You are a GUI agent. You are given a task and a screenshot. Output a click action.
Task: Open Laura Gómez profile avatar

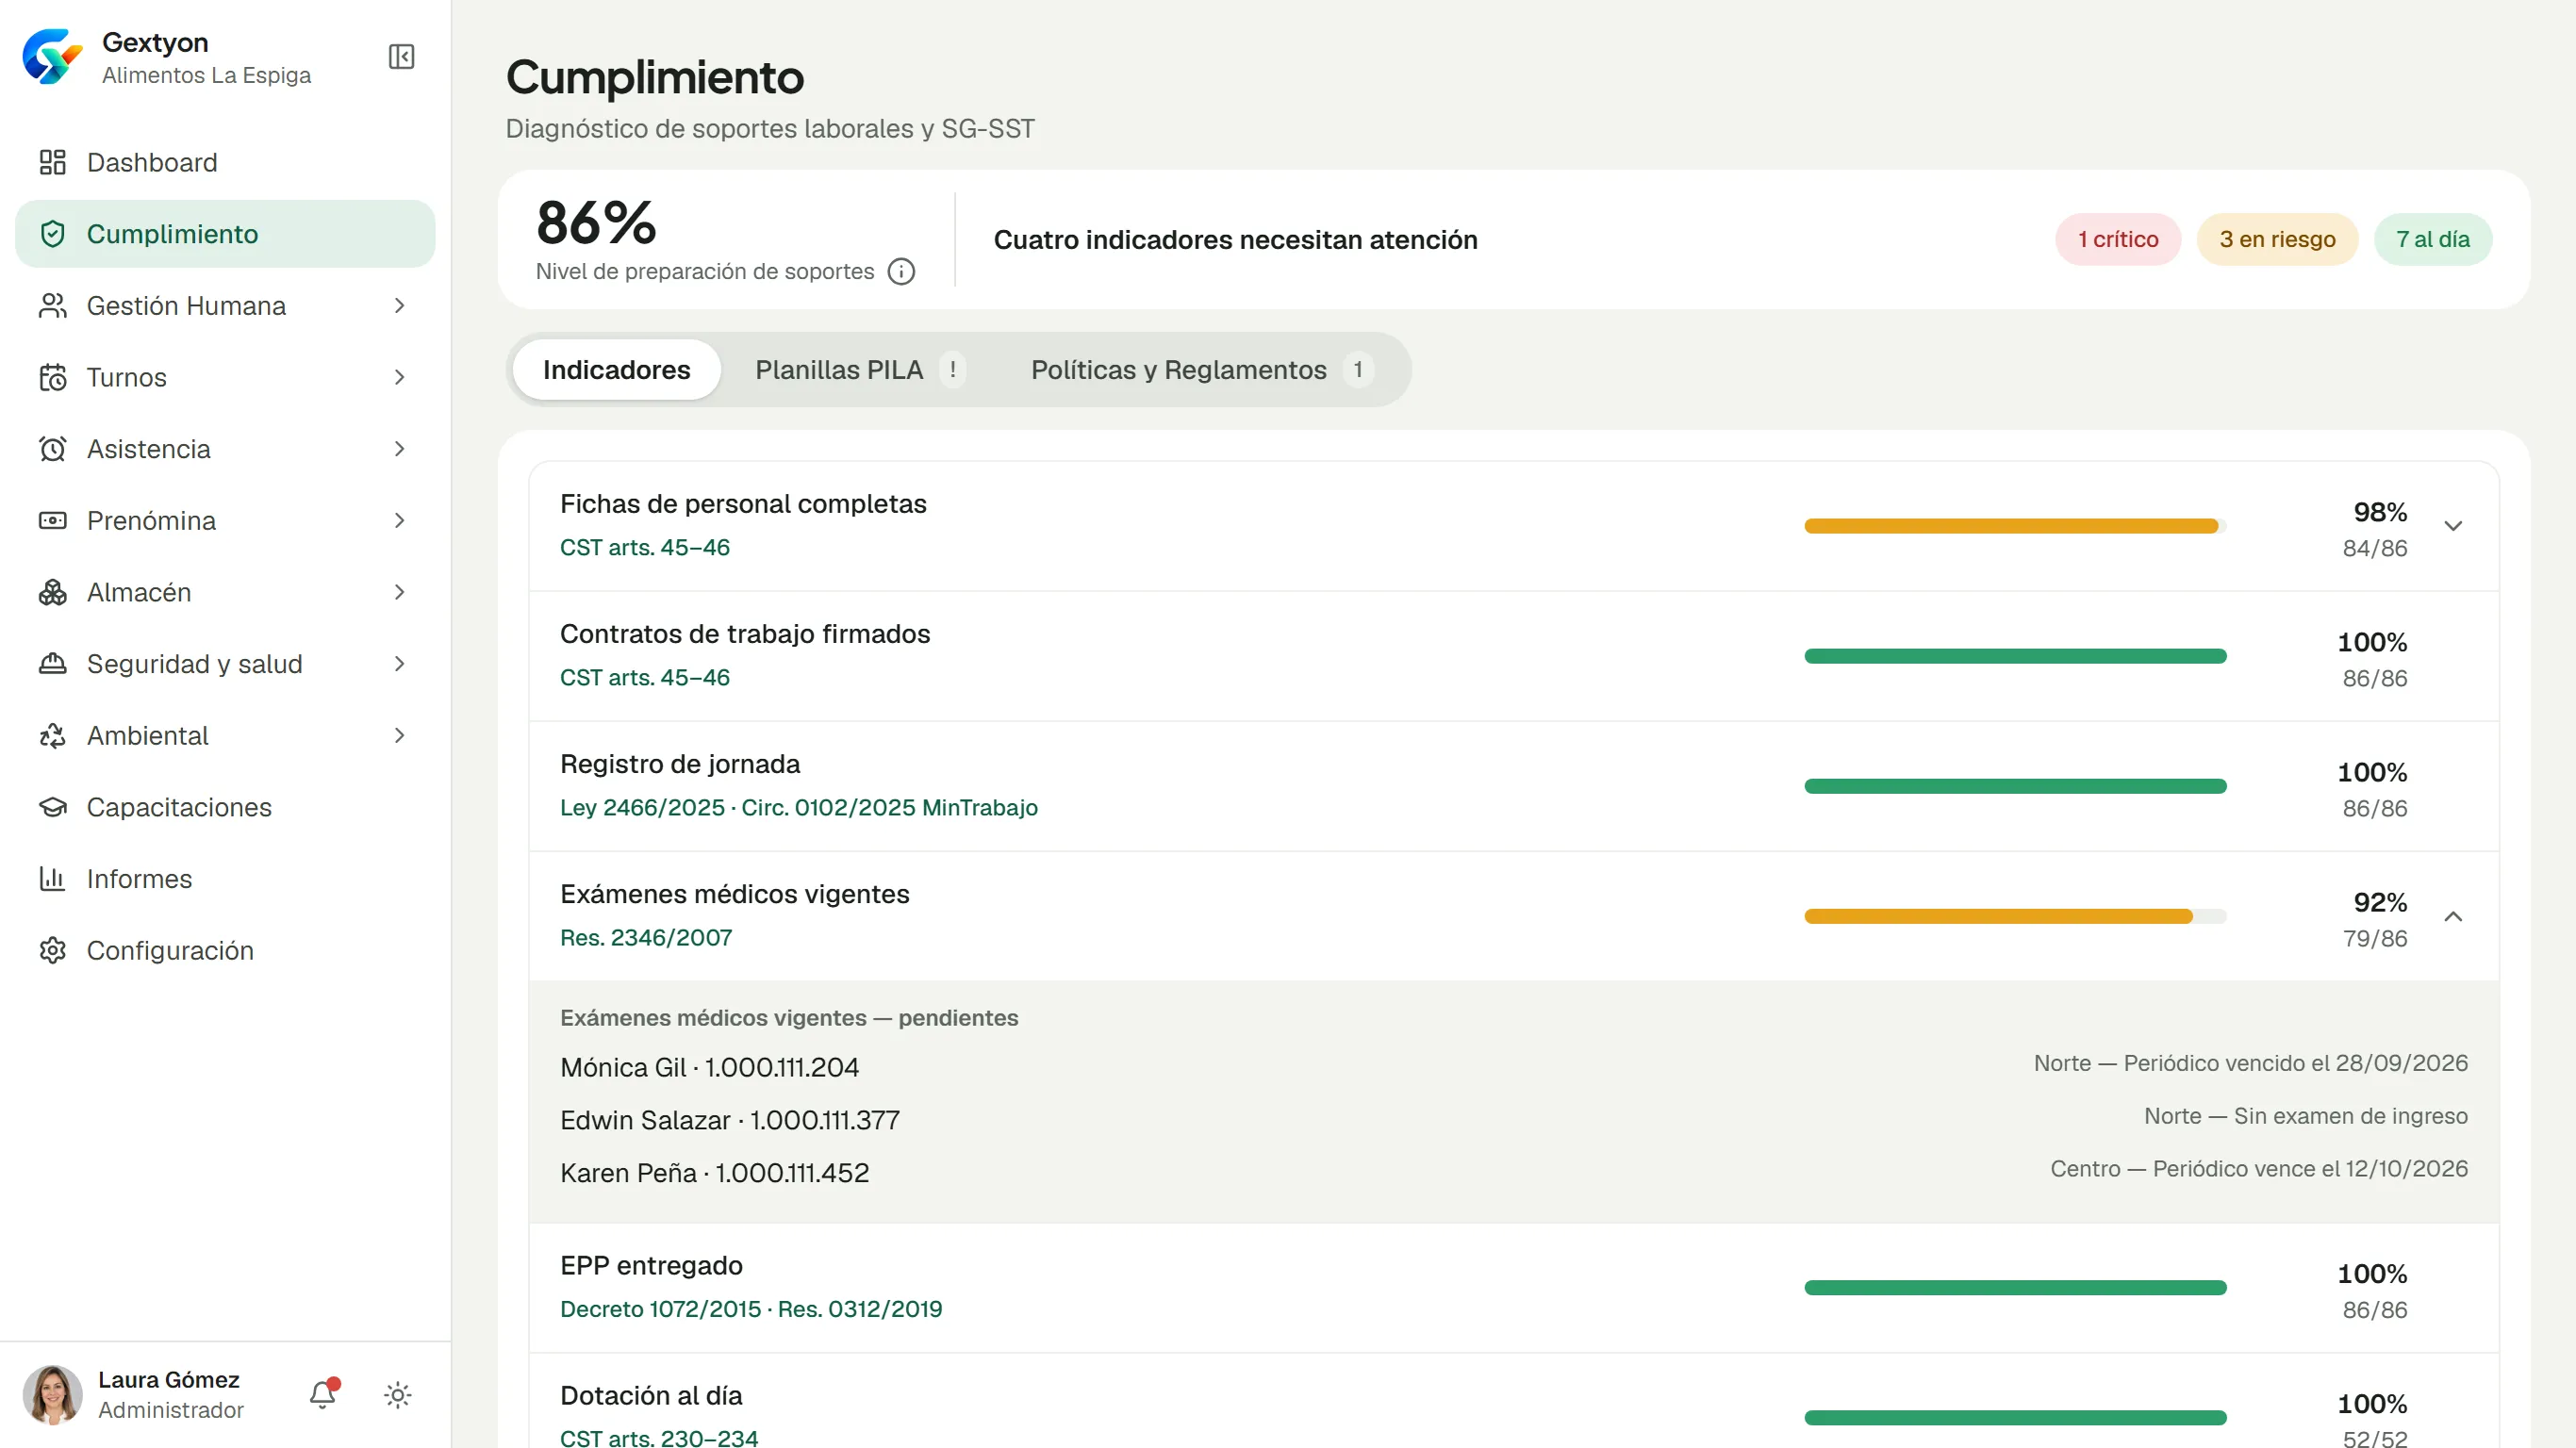52,1395
